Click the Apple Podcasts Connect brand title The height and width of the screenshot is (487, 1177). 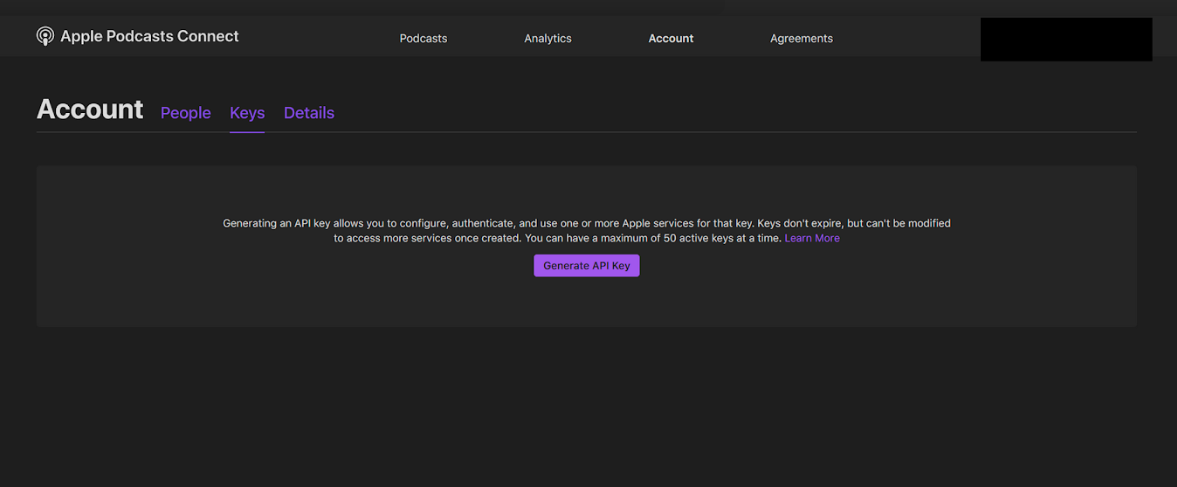coord(149,37)
